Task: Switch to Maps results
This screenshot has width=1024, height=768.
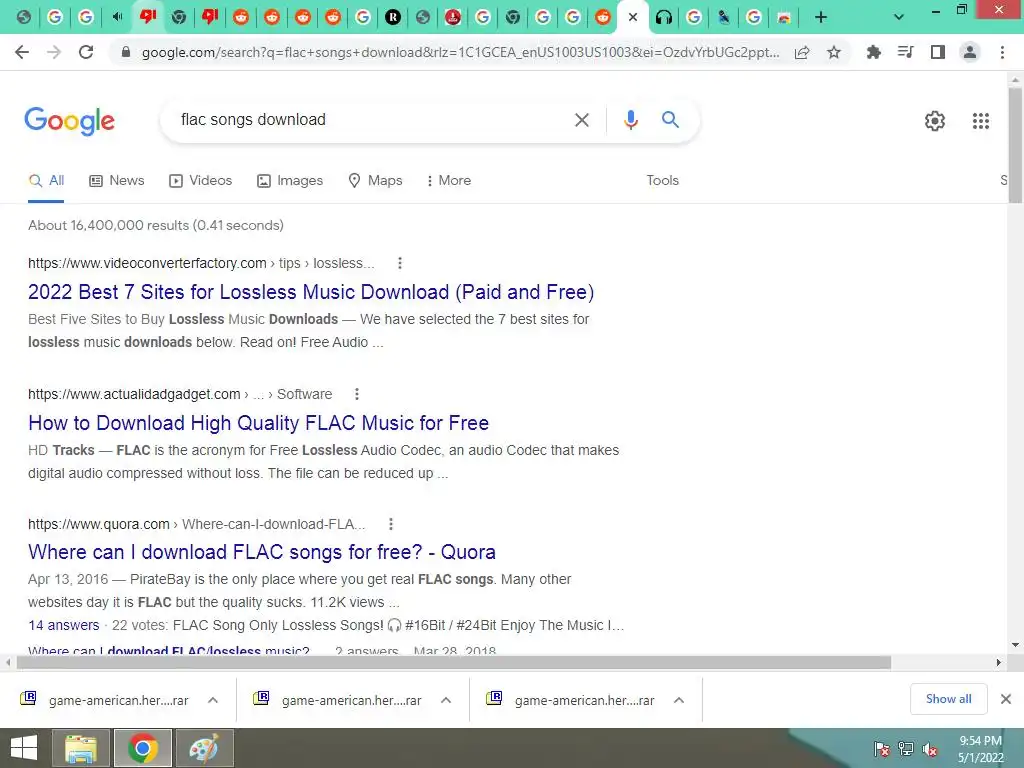Action: click(x=375, y=180)
